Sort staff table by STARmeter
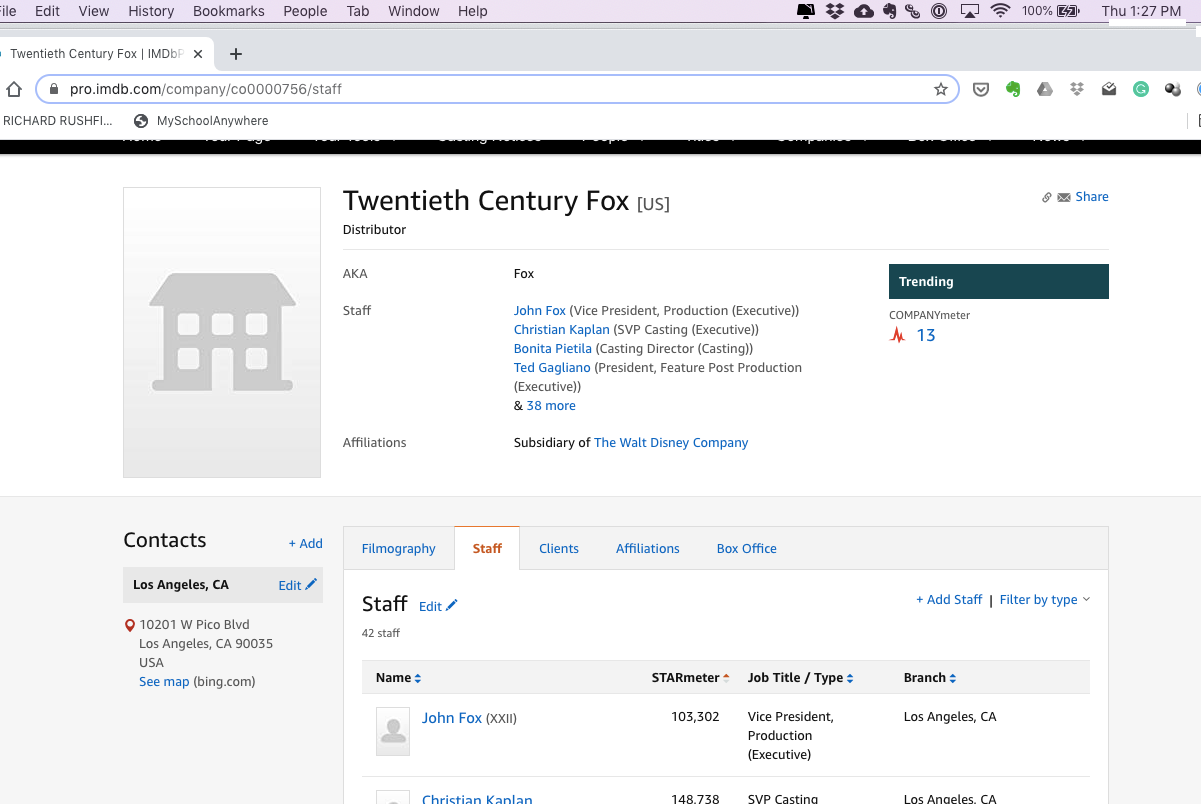The width and height of the screenshot is (1201, 804). (x=690, y=678)
